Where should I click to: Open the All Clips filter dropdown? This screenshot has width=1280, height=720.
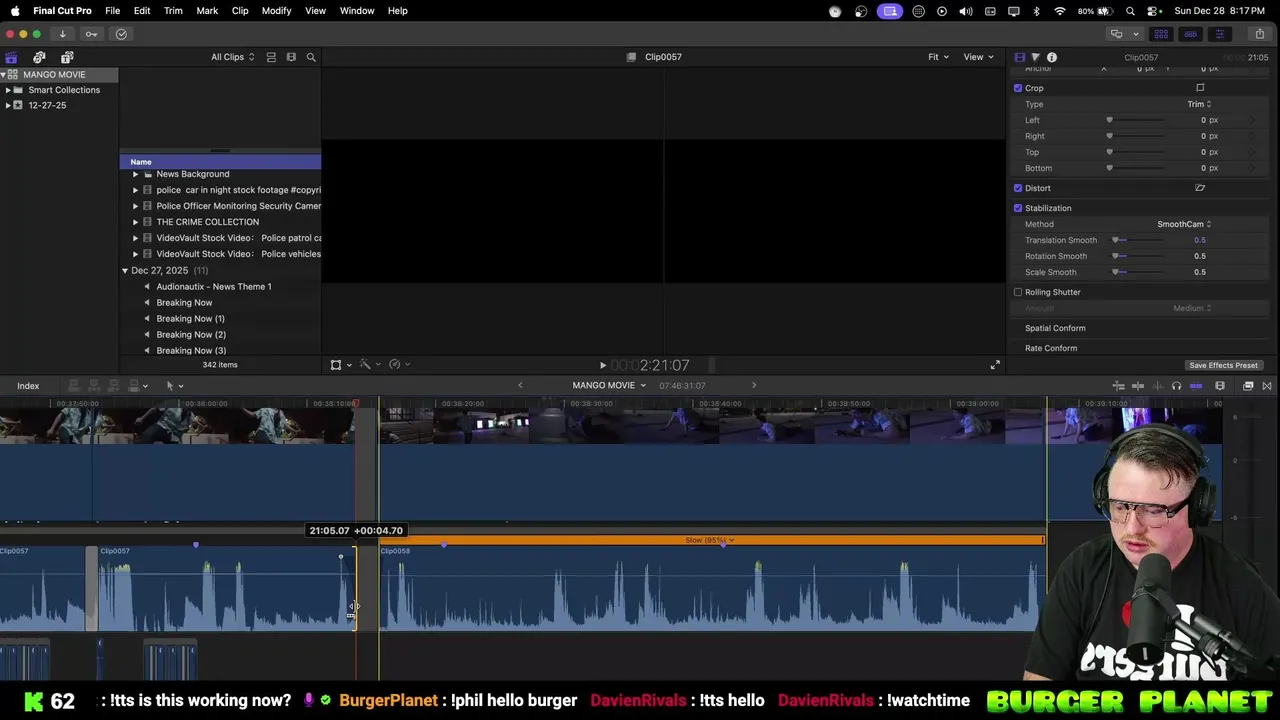tap(232, 57)
